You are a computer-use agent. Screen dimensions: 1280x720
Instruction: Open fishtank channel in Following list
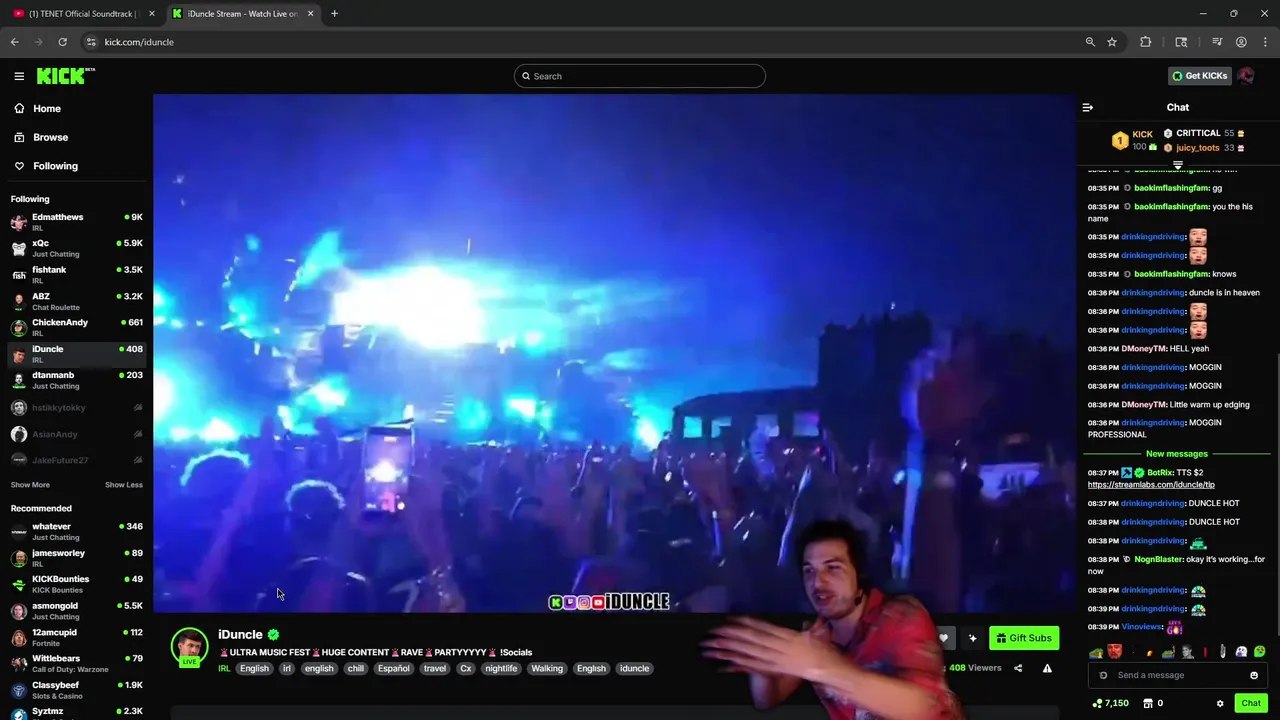tap(76, 274)
